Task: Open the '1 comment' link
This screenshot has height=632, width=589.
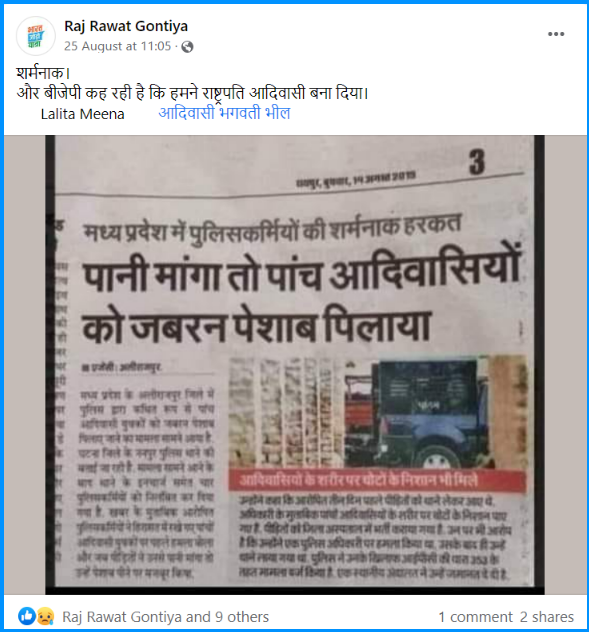Action: [475, 617]
